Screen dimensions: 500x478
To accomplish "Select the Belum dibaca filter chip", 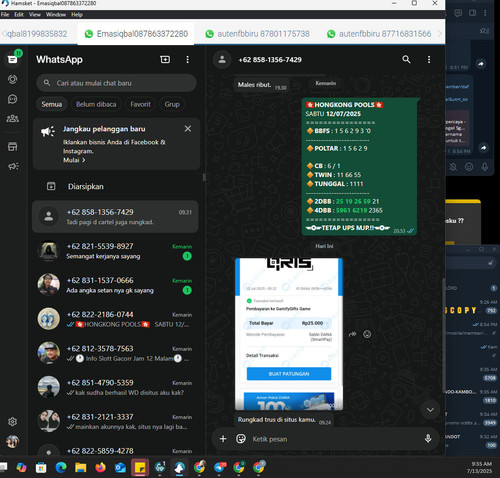I will pyautogui.click(x=96, y=104).
